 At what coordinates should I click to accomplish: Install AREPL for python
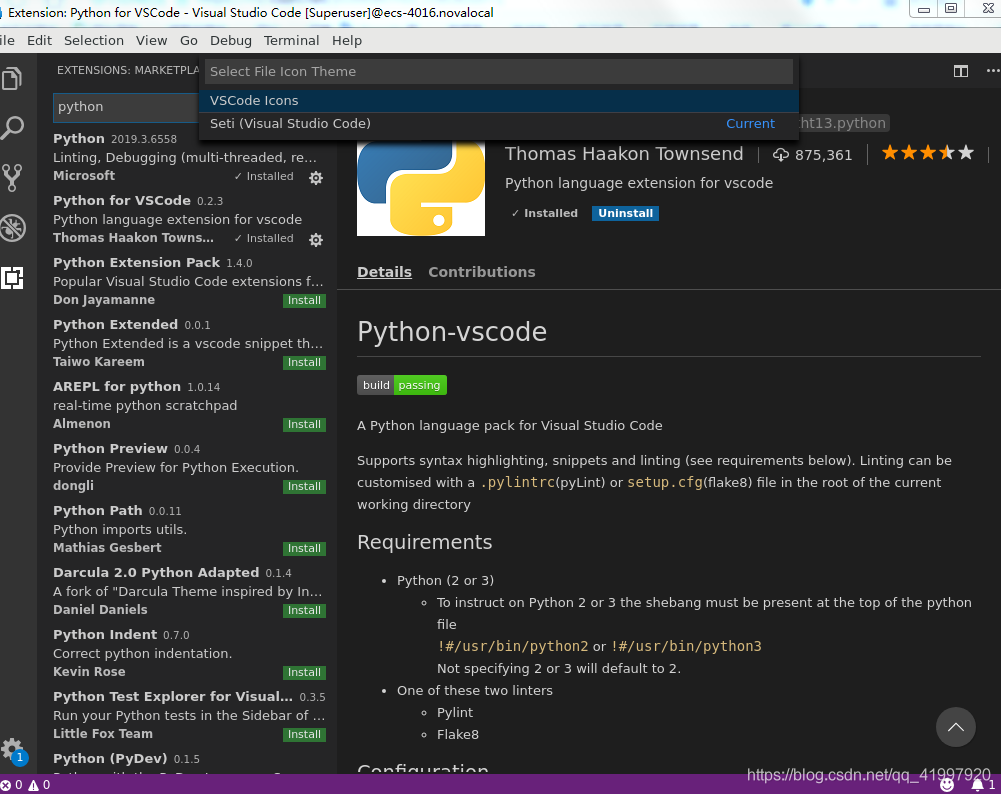click(x=305, y=424)
